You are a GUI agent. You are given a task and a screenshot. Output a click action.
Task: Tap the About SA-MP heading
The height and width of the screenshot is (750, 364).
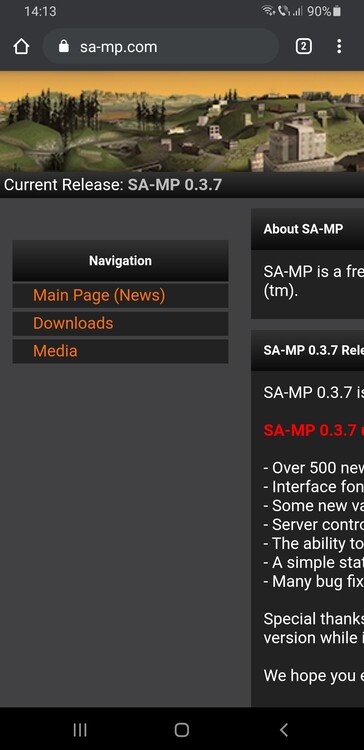303,229
